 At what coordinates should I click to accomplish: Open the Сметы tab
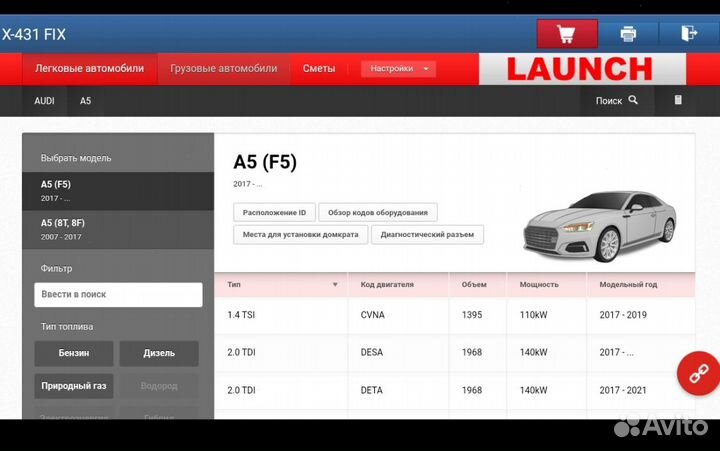click(319, 68)
